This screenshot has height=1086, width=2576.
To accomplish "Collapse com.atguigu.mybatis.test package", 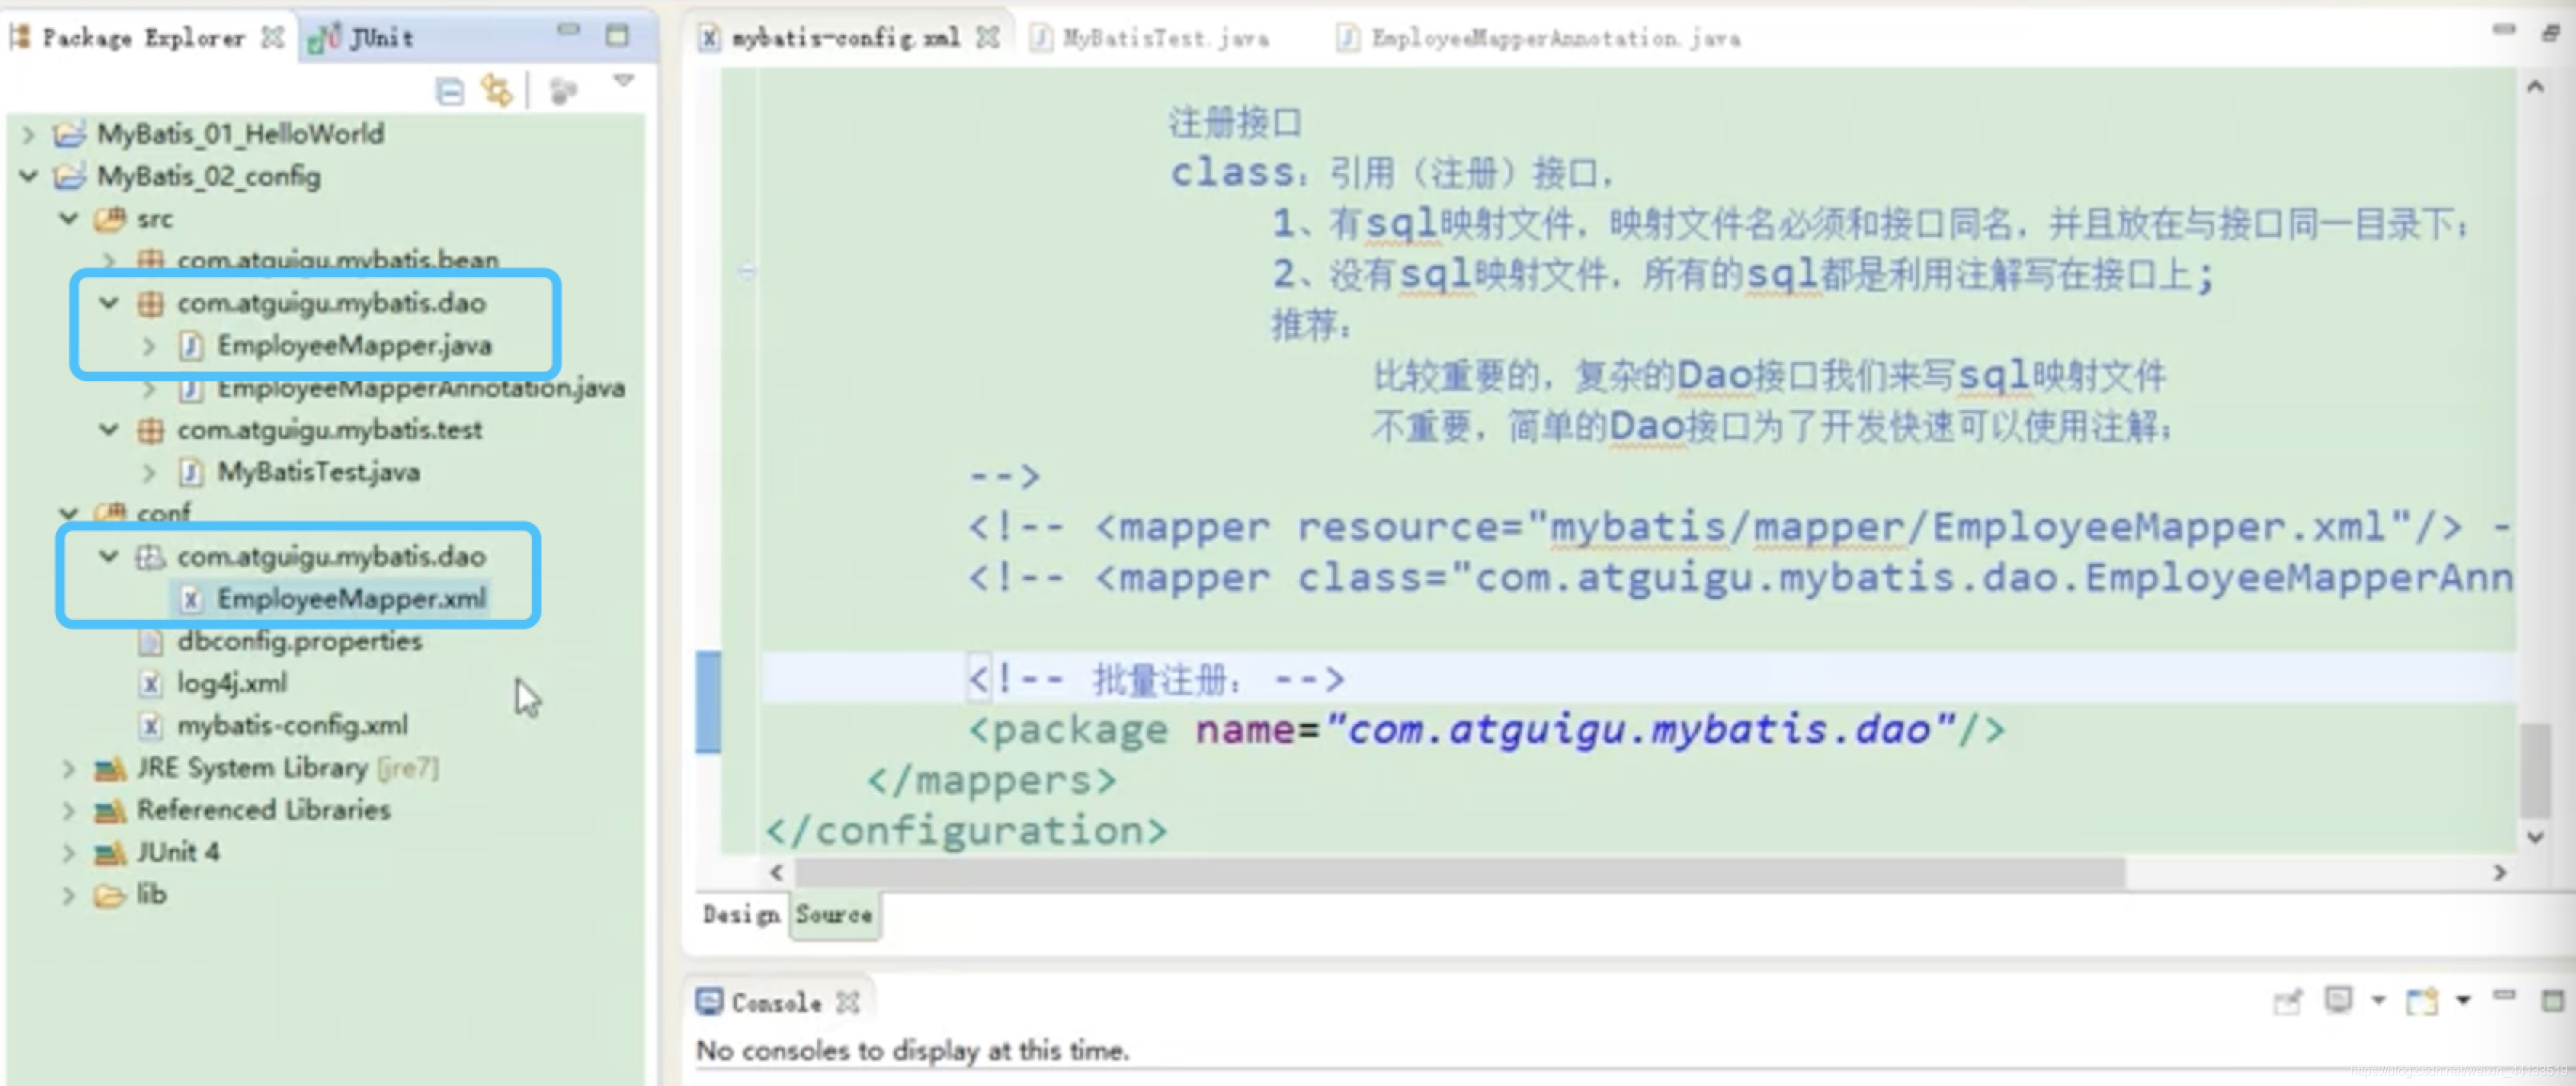I will 109,430.
